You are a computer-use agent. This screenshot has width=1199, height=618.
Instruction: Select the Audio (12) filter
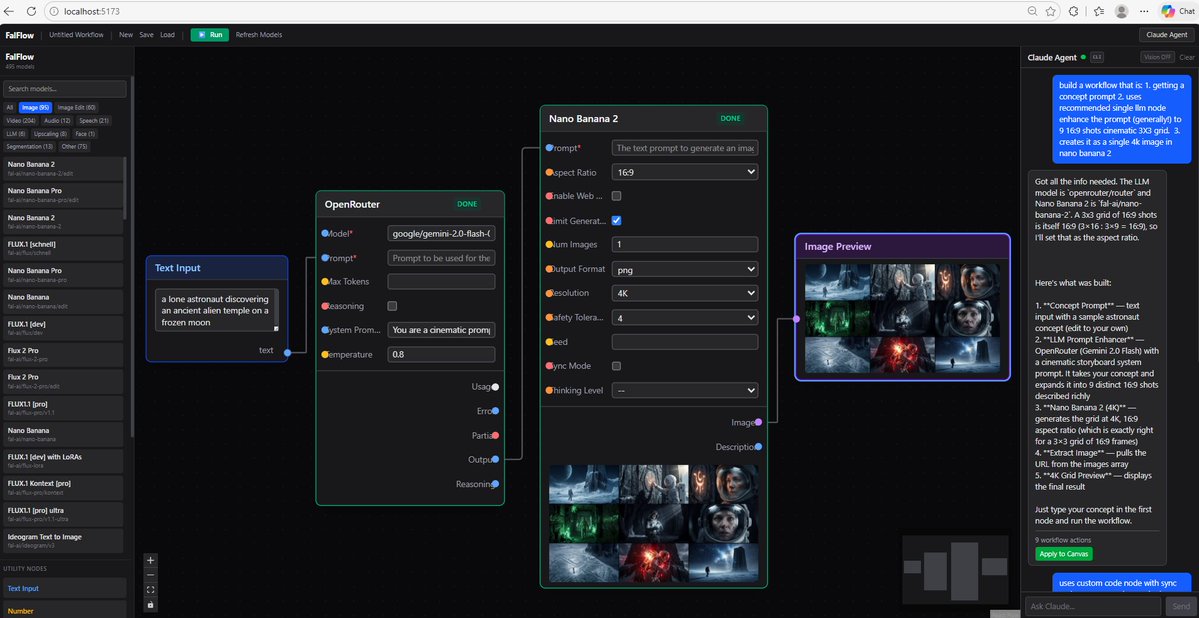pos(57,121)
